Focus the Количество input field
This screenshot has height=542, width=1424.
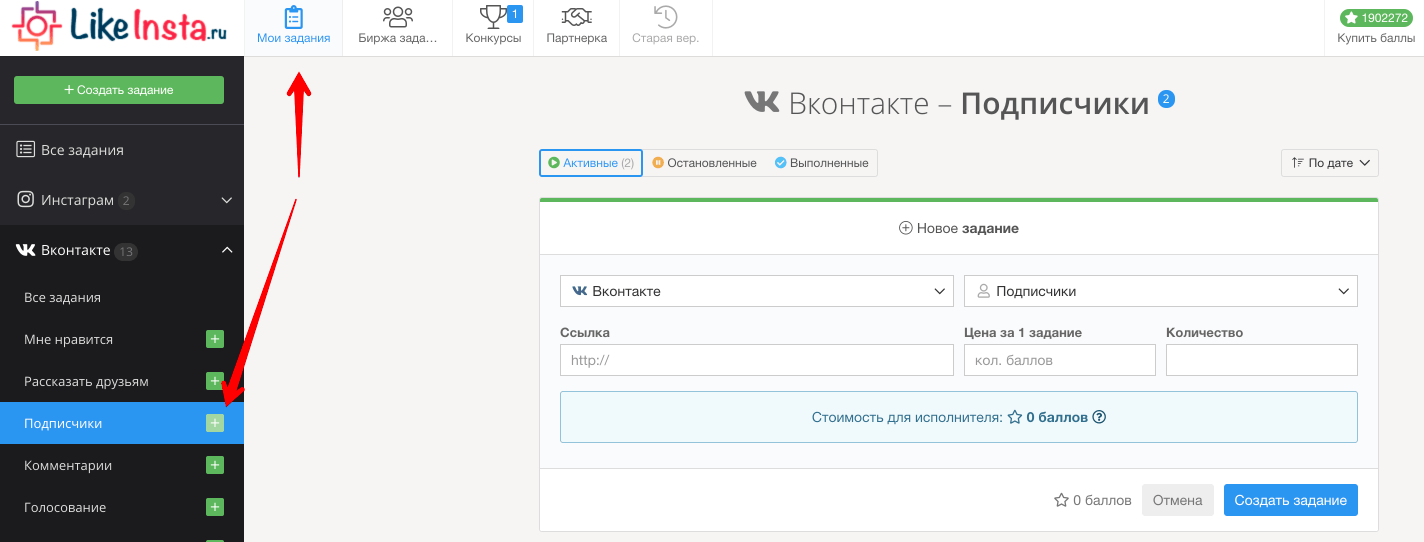tap(1262, 360)
